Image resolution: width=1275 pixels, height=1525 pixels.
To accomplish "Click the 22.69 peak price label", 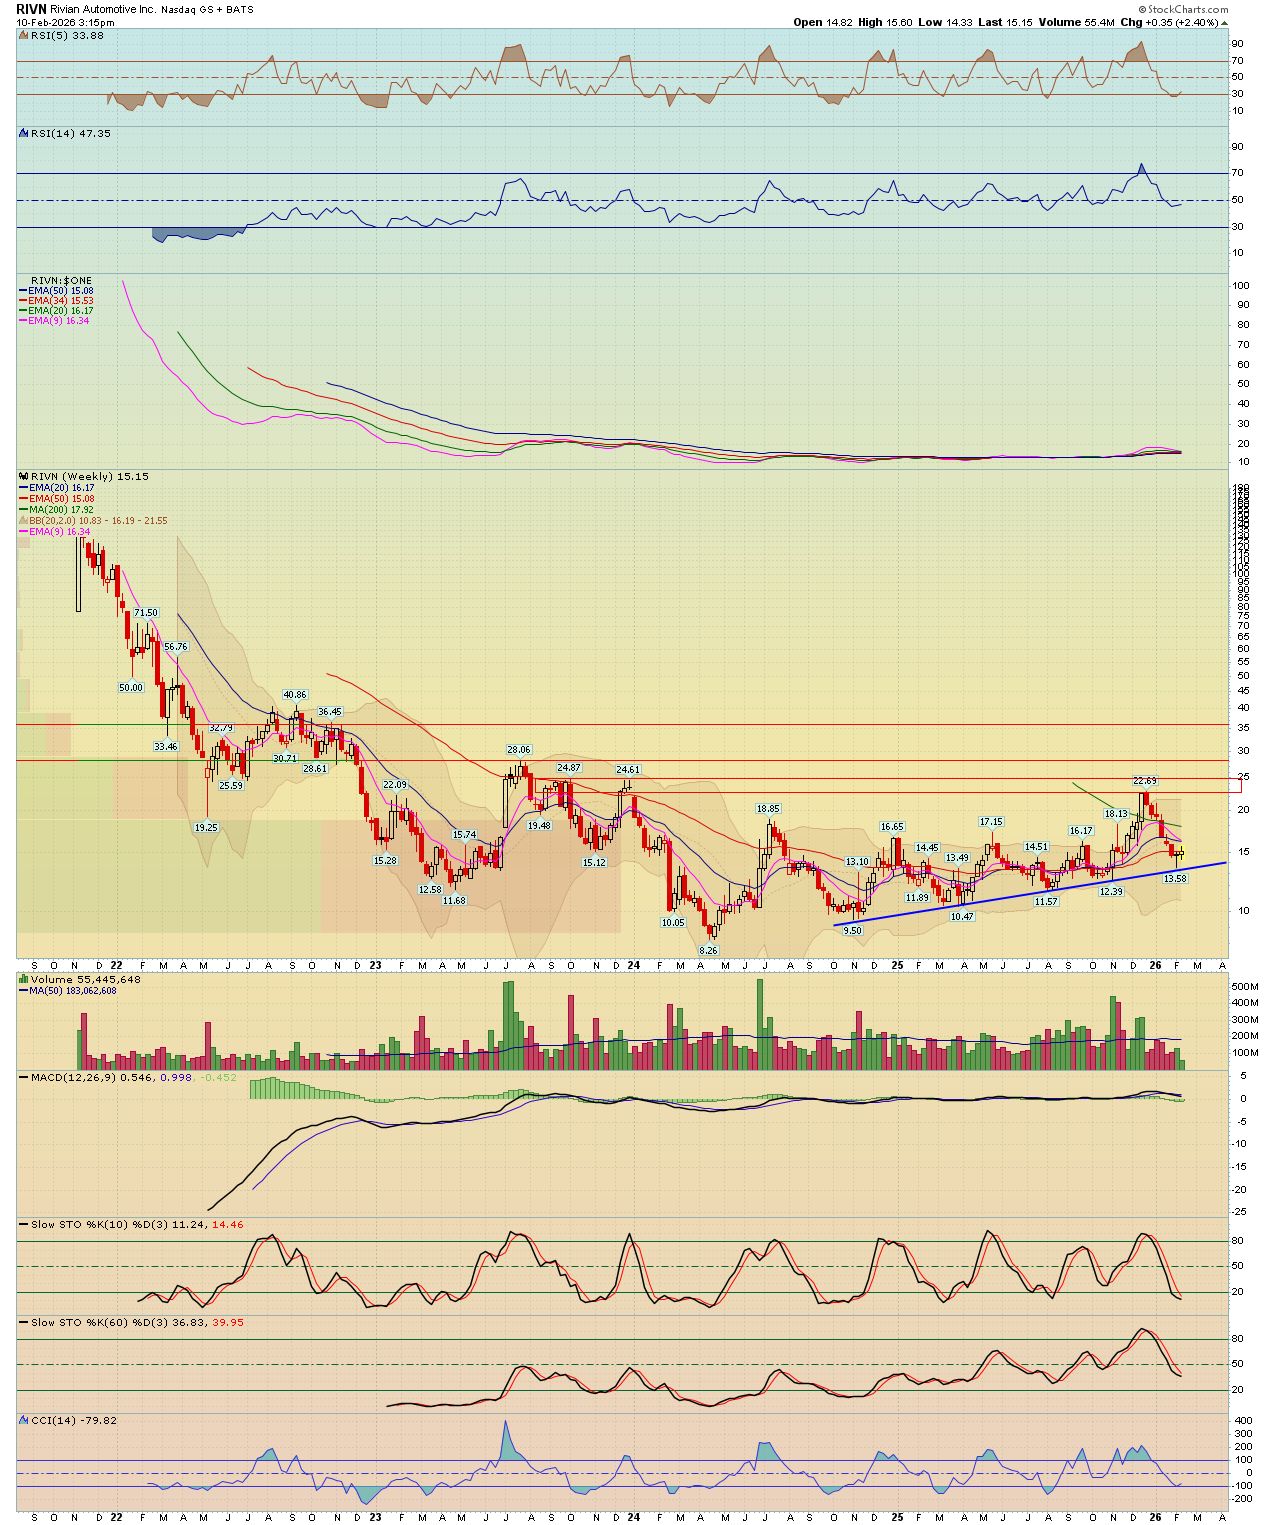I will tap(1144, 780).
